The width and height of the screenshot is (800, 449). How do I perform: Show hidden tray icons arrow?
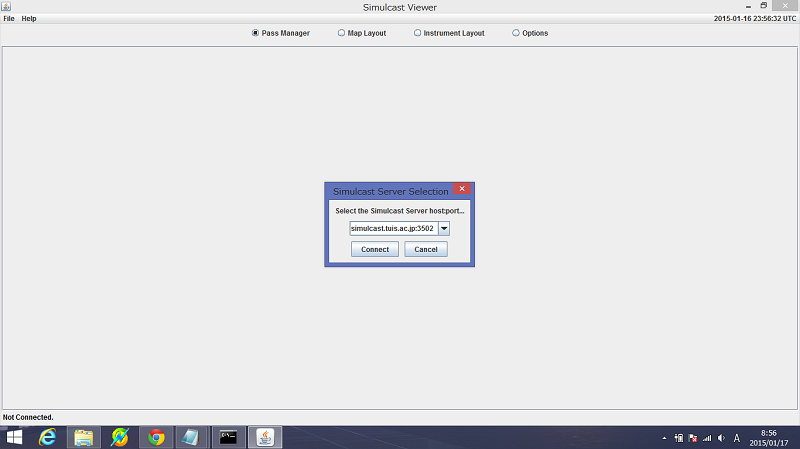click(x=664, y=438)
